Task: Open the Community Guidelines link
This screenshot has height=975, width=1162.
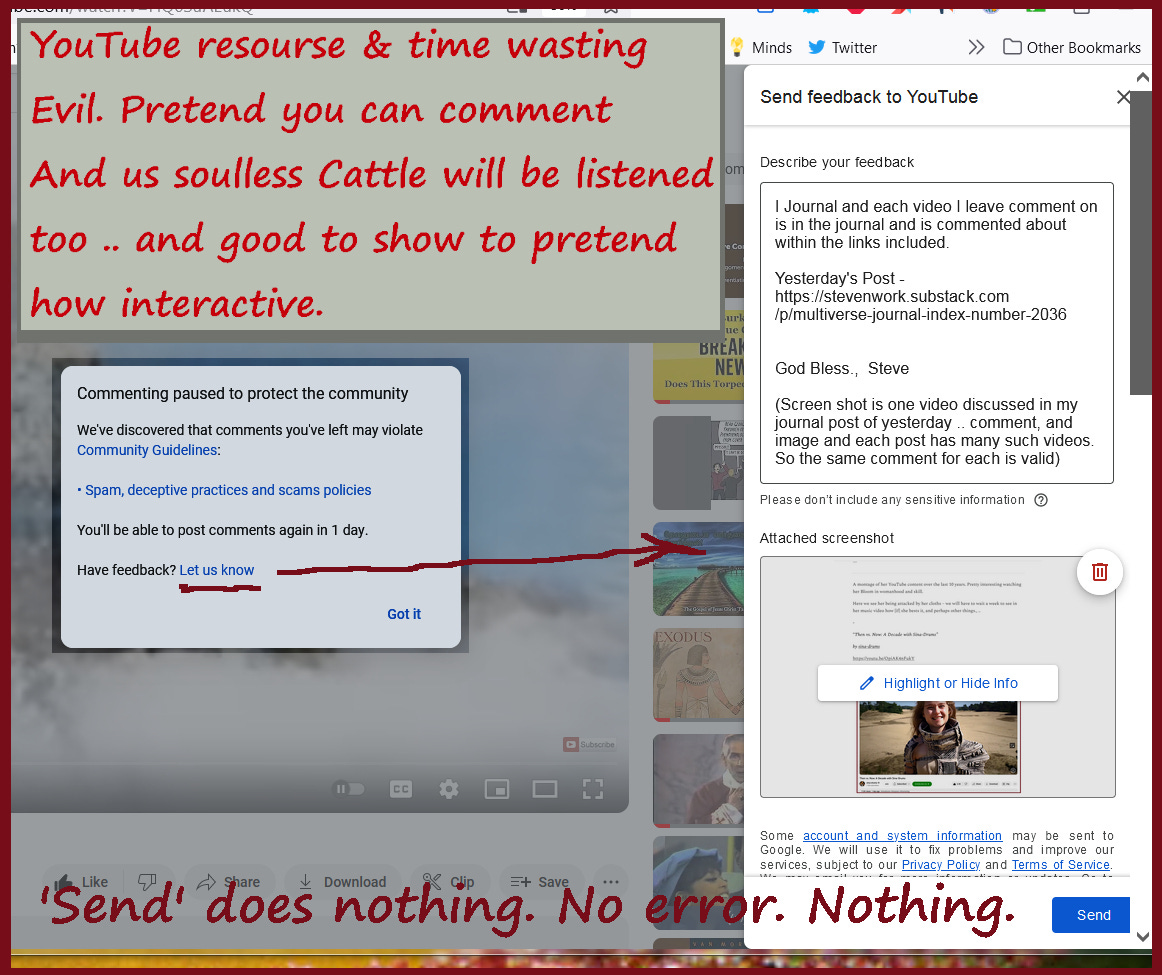Action: pyautogui.click(x=147, y=450)
